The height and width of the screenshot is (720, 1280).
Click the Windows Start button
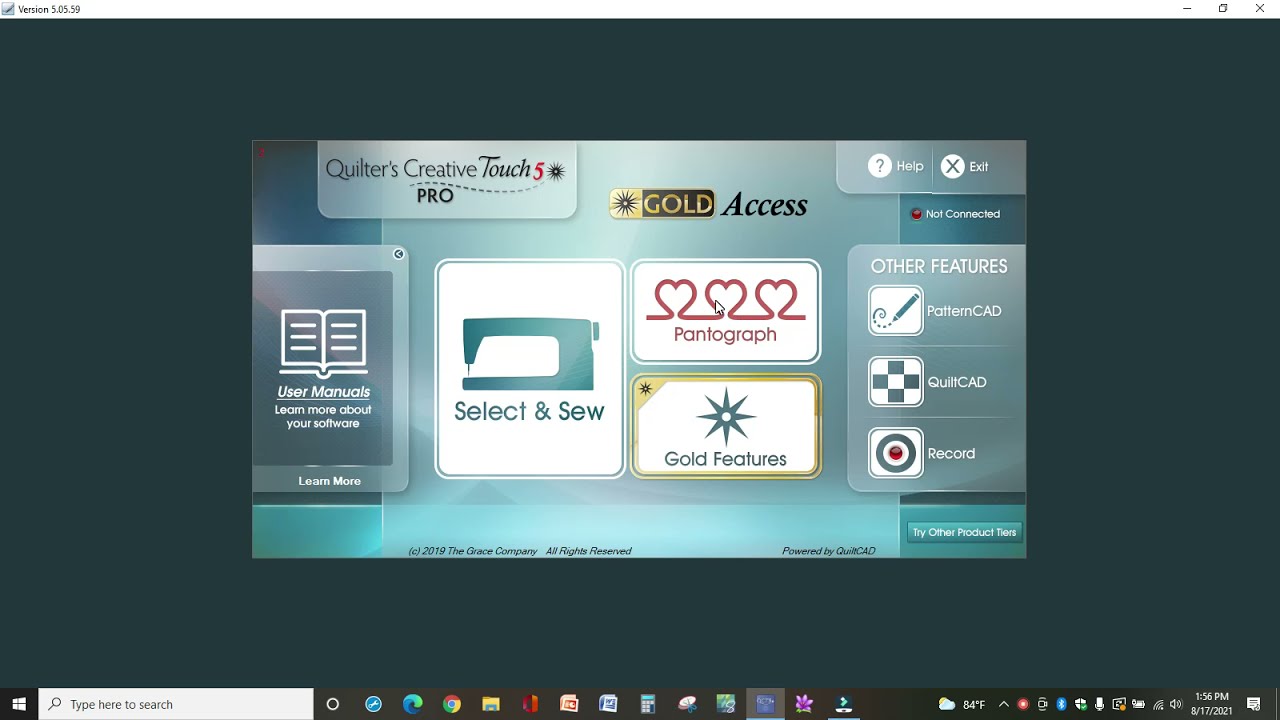[19, 704]
